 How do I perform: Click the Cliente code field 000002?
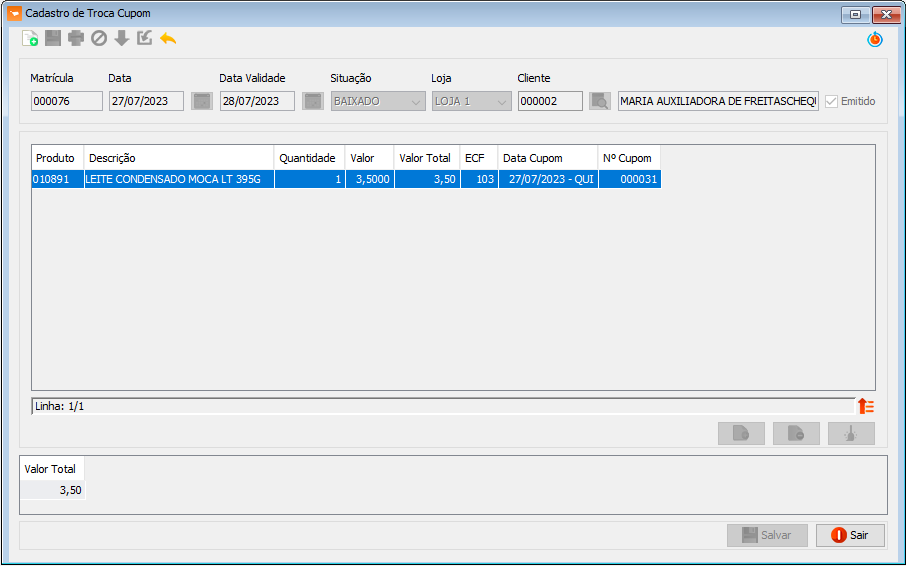(x=550, y=101)
